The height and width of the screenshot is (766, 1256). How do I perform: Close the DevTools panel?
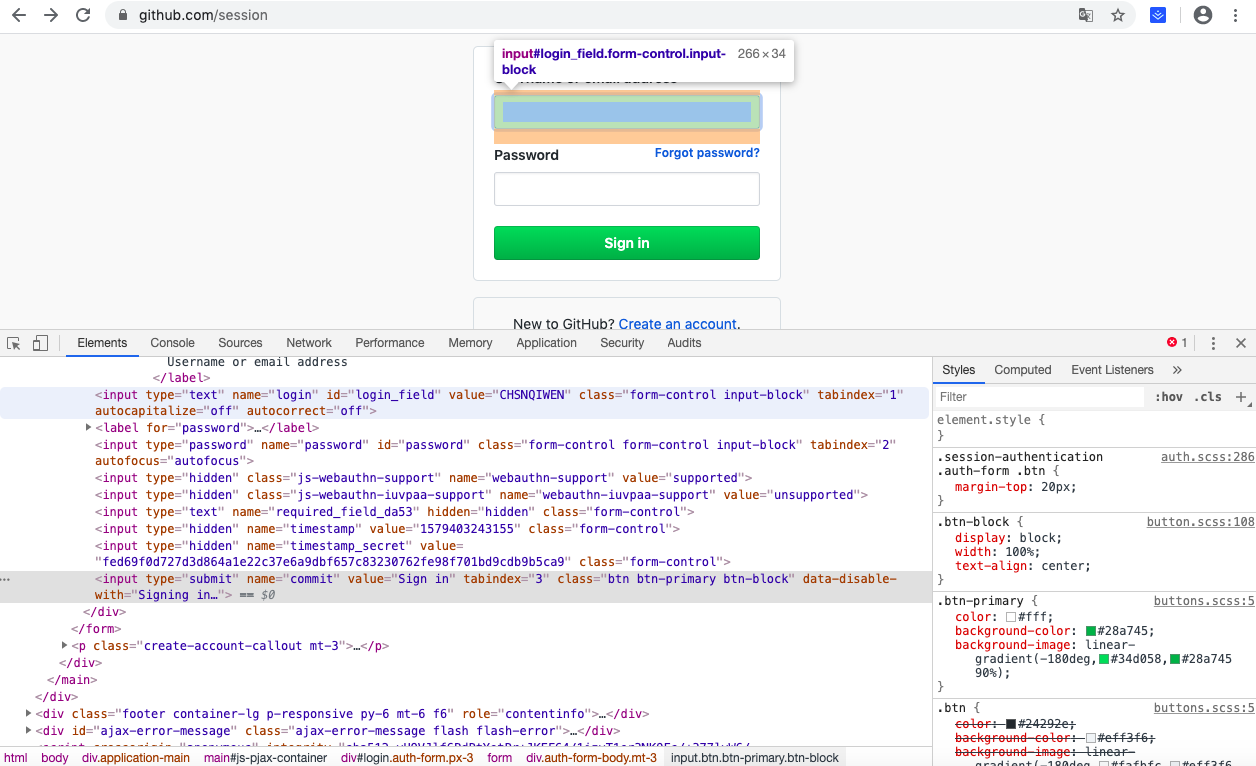point(1241,343)
